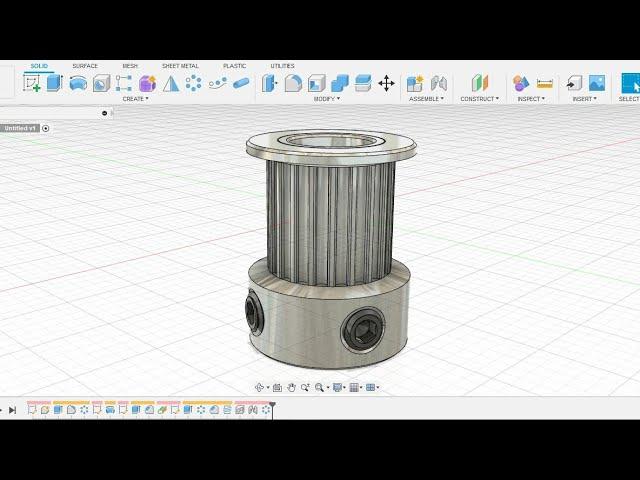Activate the blue Select tool
The image size is (640, 480).
pyautogui.click(x=631, y=83)
